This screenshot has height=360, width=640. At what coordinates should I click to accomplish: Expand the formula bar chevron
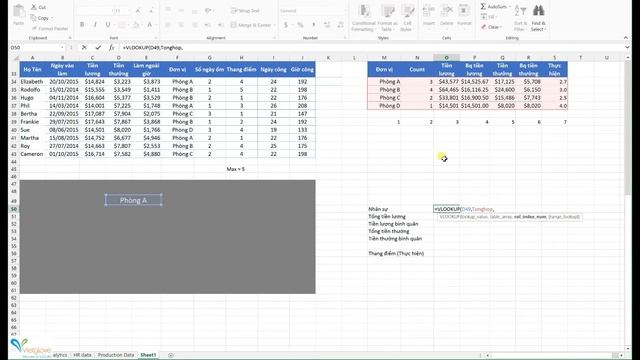tap(627, 48)
